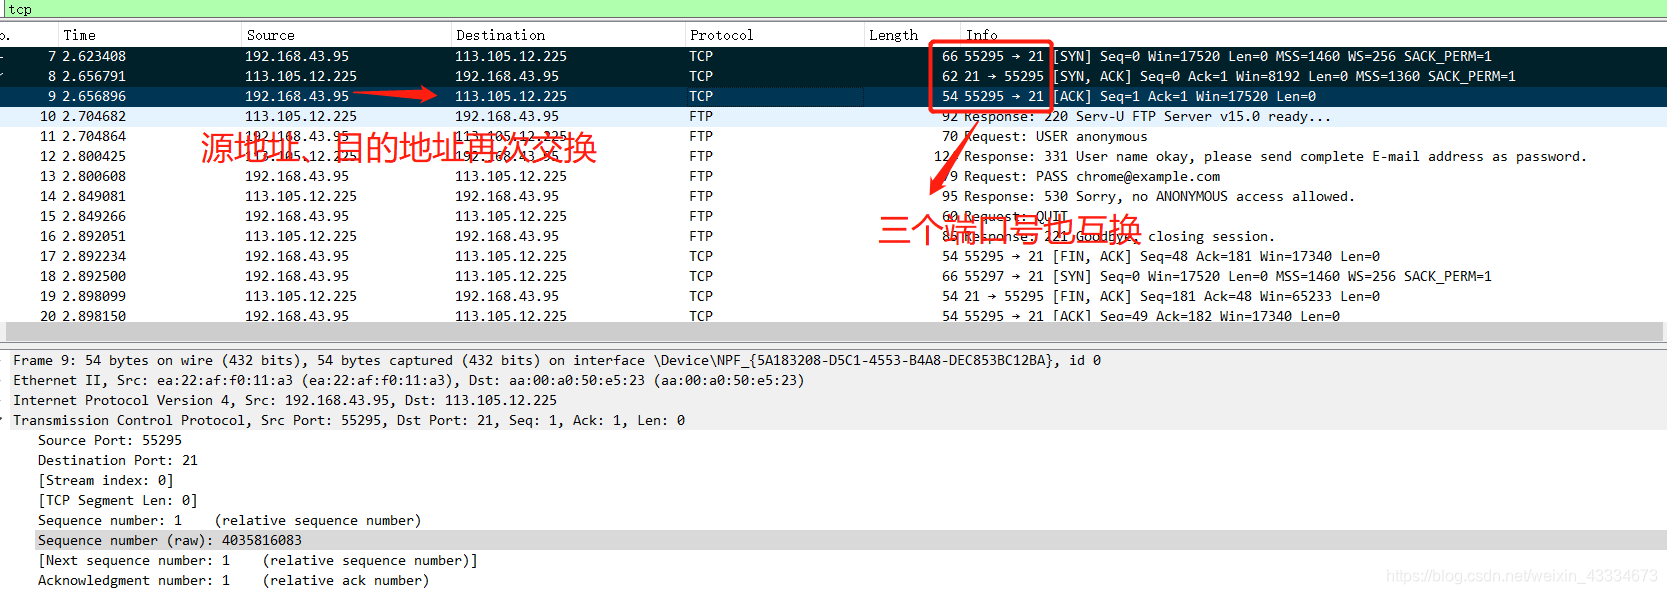Select packet 14, Response: 530 Sorry

pyautogui.click(x=833, y=196)
